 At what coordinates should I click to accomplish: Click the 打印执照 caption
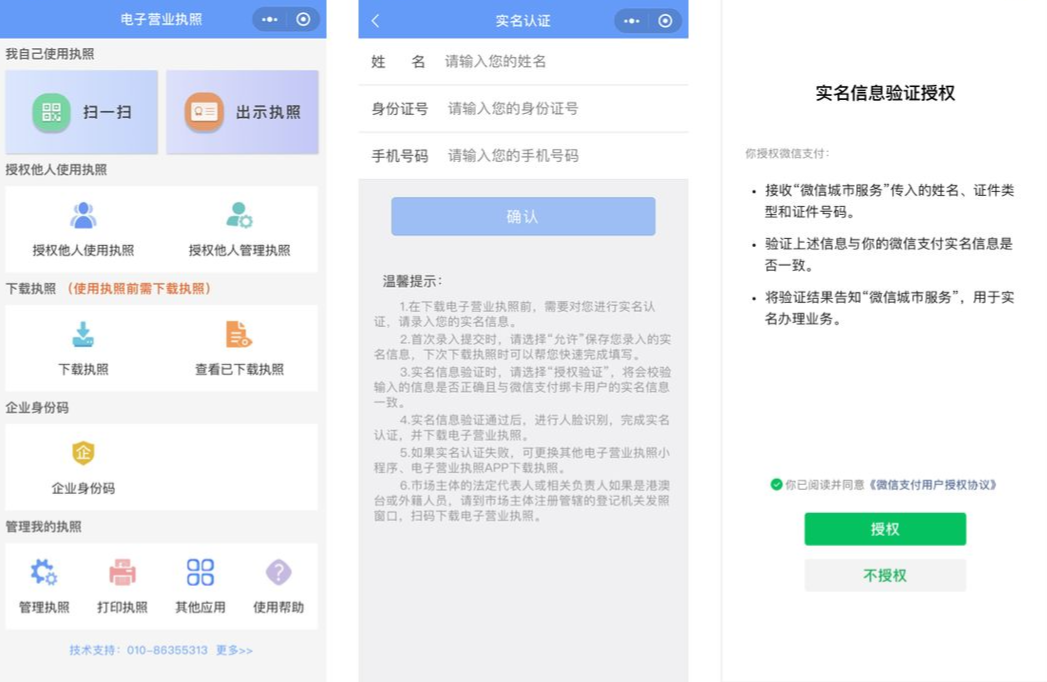[x=122, y=607]
